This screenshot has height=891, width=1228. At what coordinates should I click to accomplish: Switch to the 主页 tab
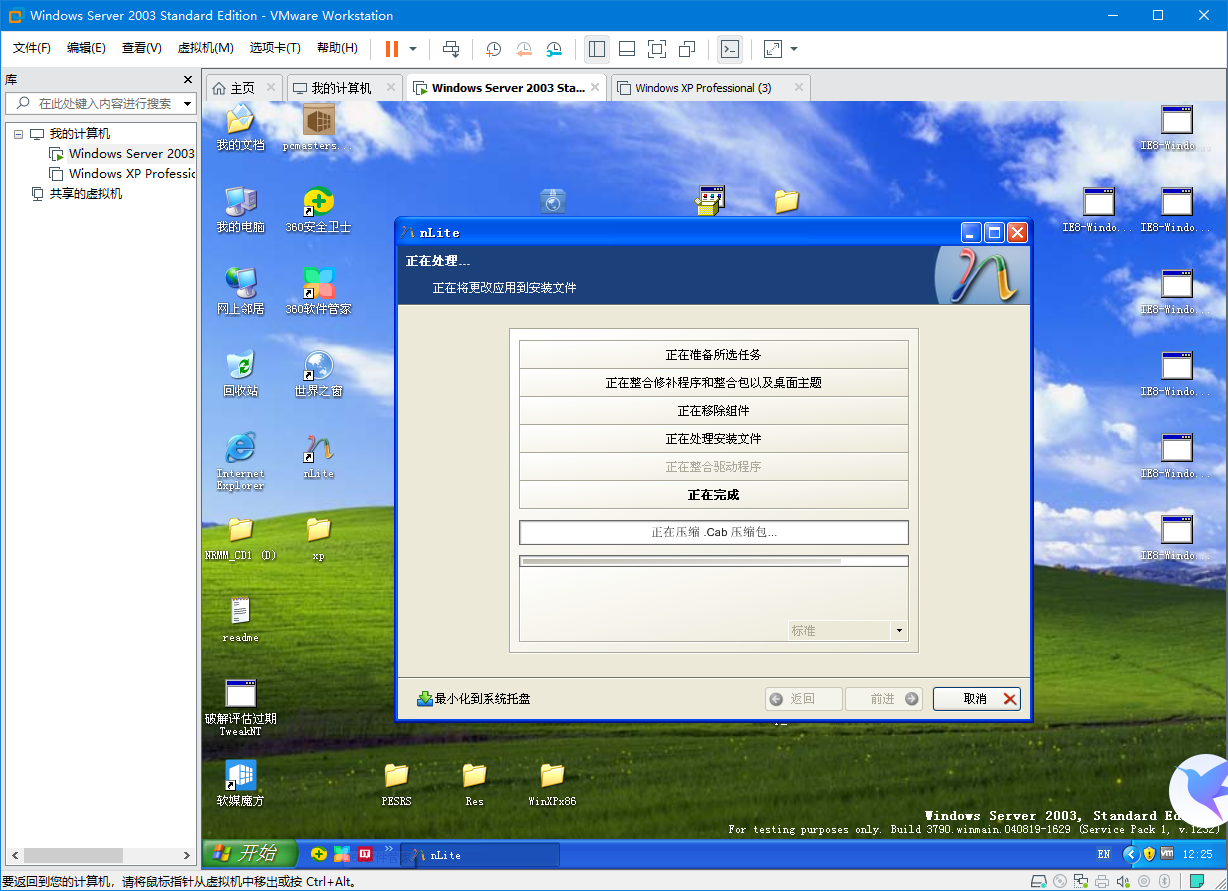[243, 88]
